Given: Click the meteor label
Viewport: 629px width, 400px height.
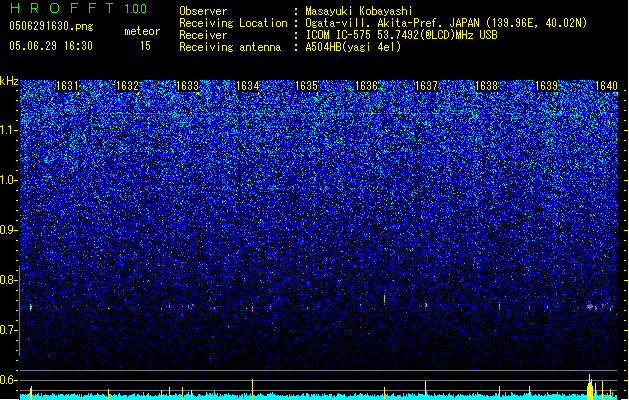Looking at the screenshot, I should point(142,31).
